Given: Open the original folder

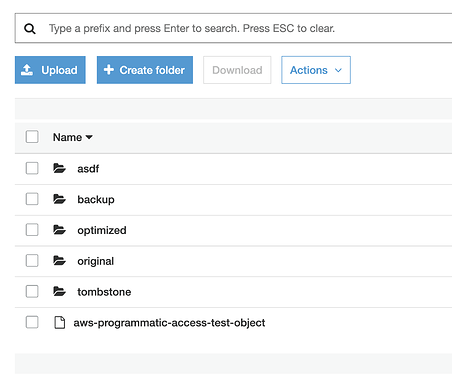Looking at the screenshot, I should pyautogui.click(x=95, y=261).
